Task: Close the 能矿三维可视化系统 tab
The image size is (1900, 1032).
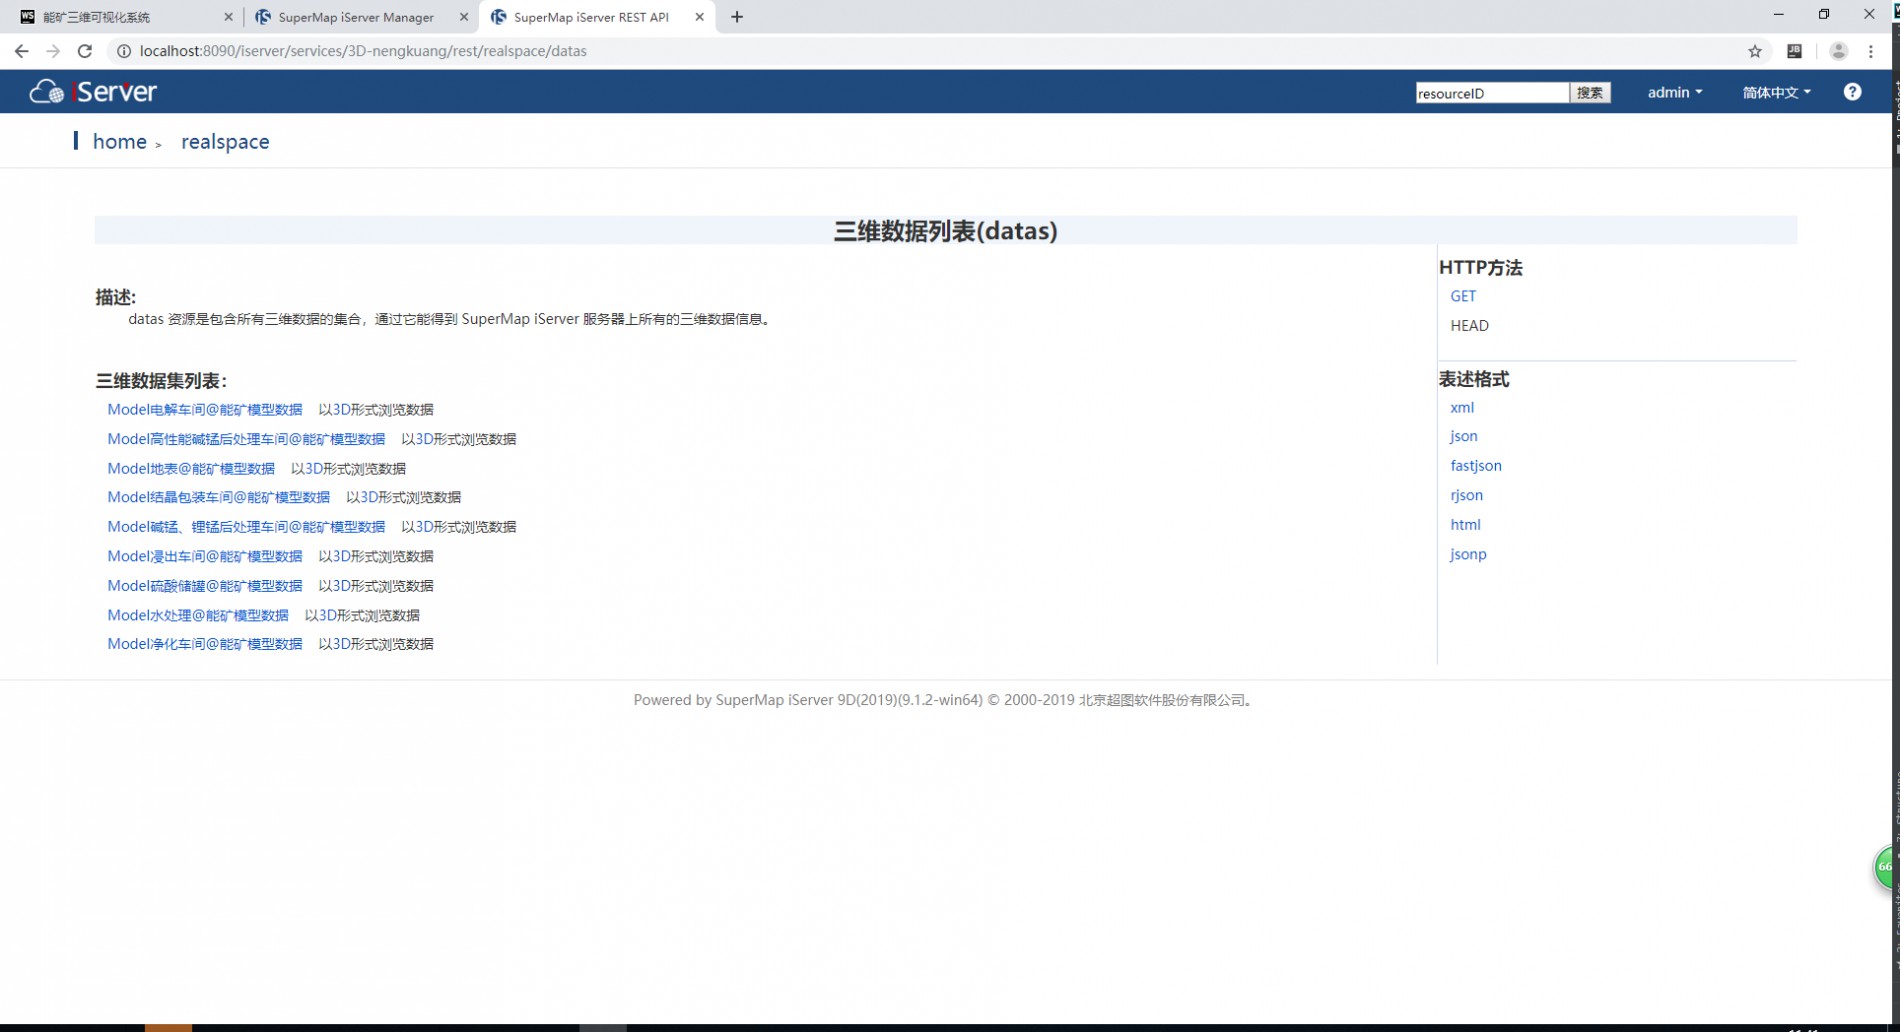Action: click(228, 17)
